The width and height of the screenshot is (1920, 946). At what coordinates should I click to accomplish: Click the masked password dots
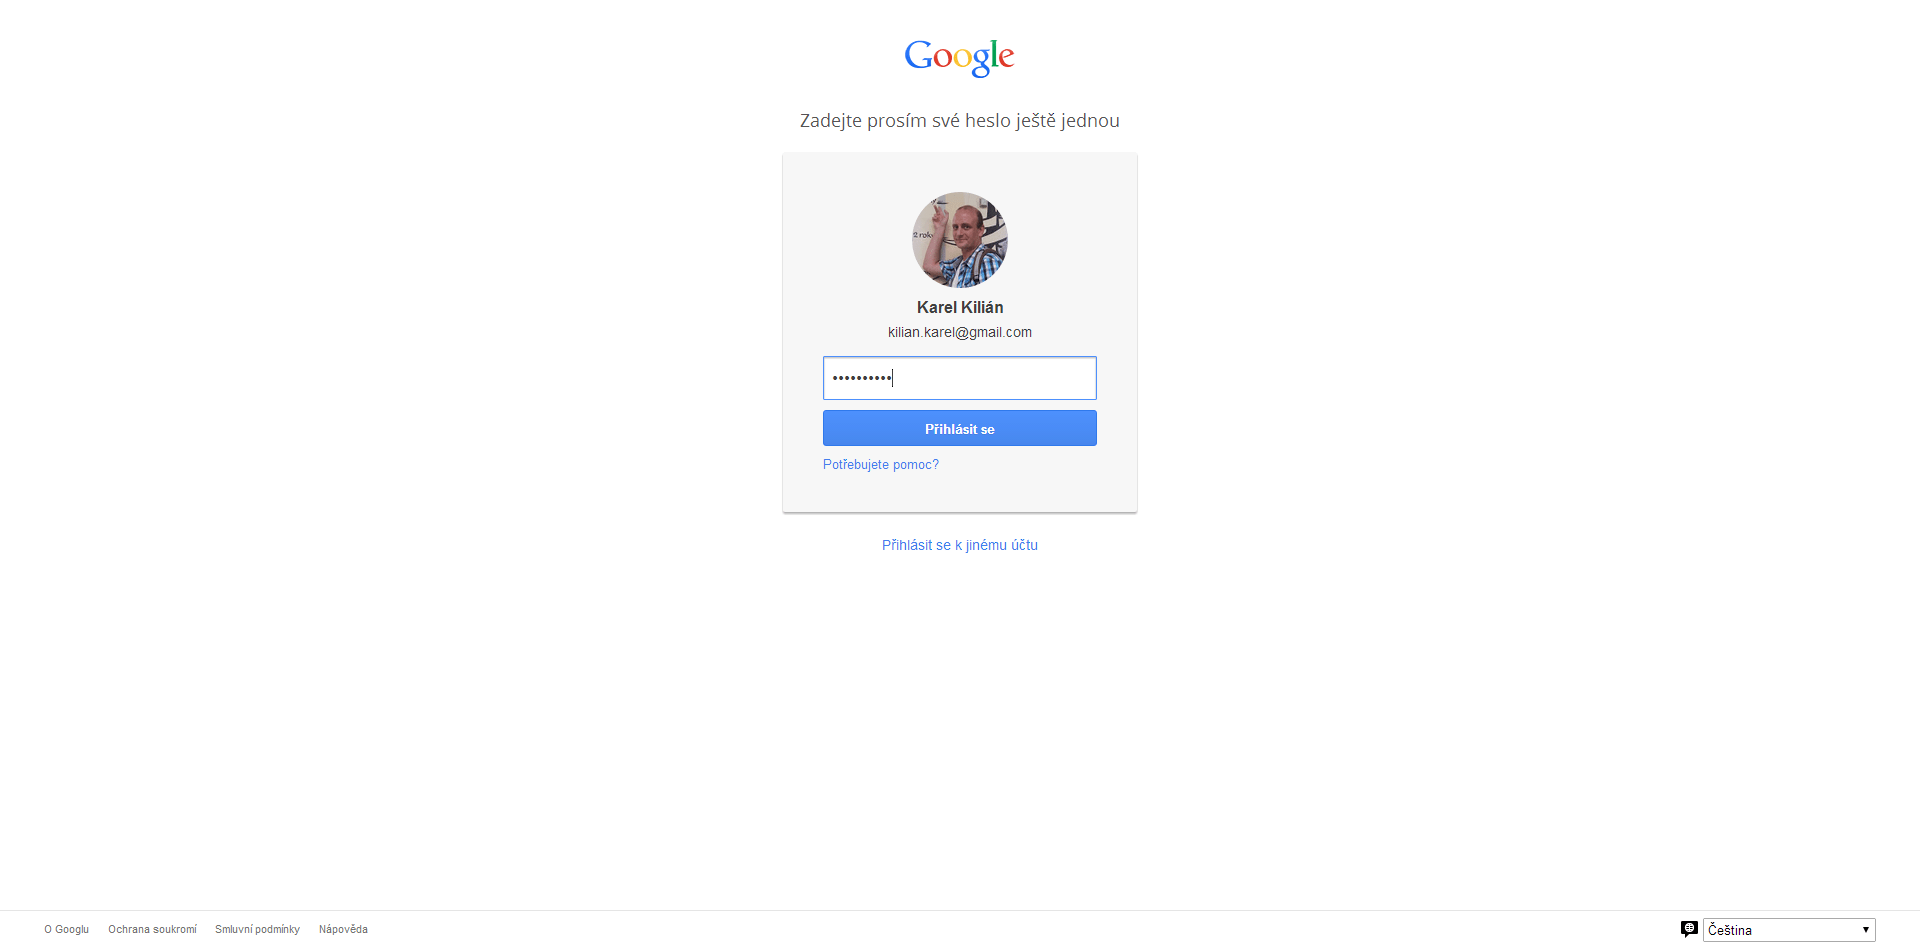pyautogui.click(x=862, y=378)
